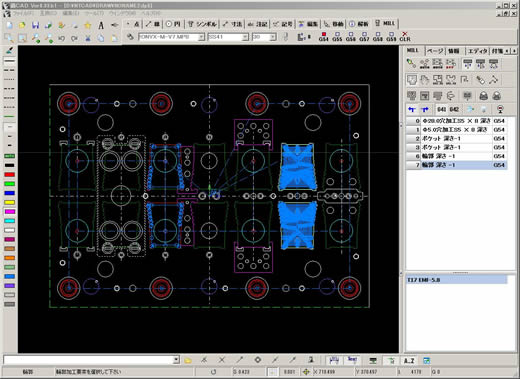Select row 3 ポケット 深さ-1 operation
Screen dimensions: 520x379
tap(457, 147)
